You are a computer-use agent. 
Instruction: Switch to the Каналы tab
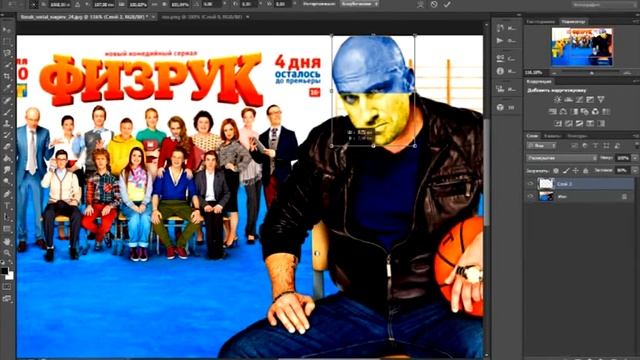[x=552, y=136]
